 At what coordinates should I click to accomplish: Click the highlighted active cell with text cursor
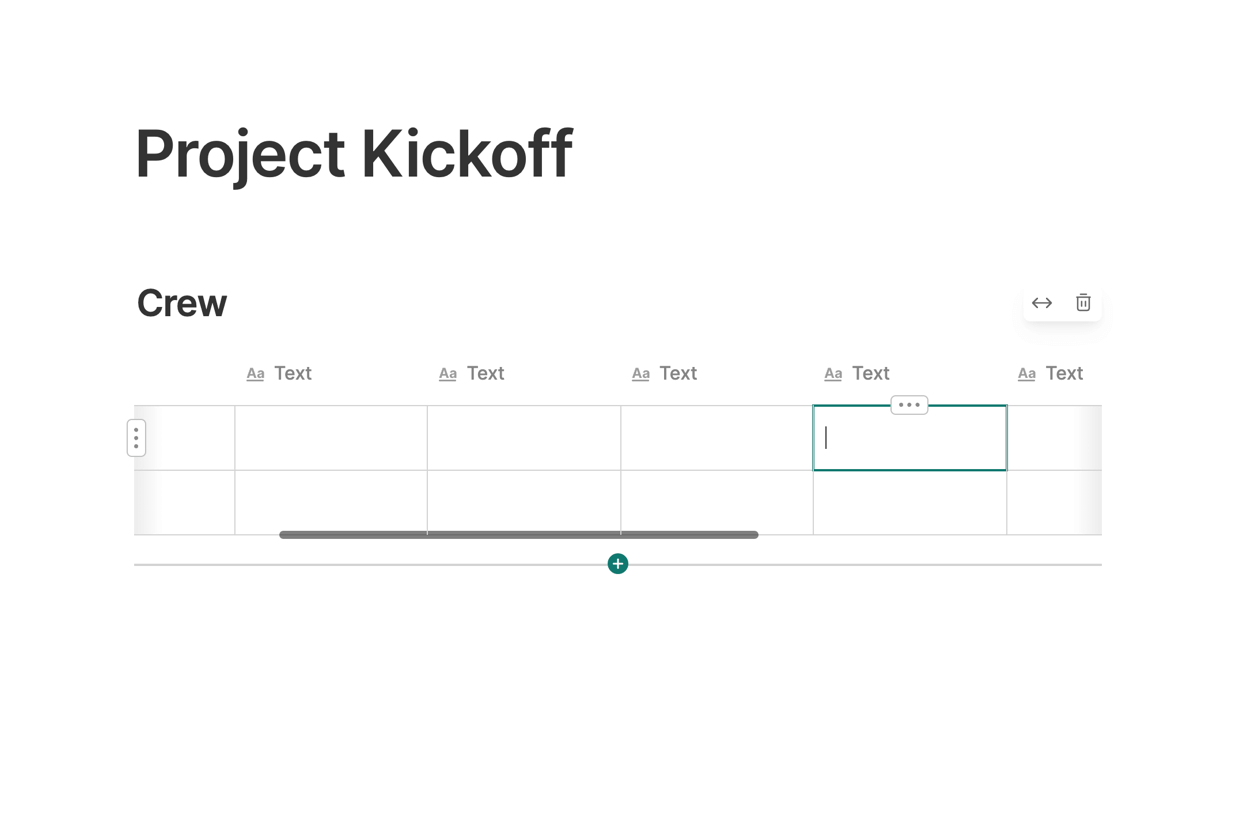point(910,438)
